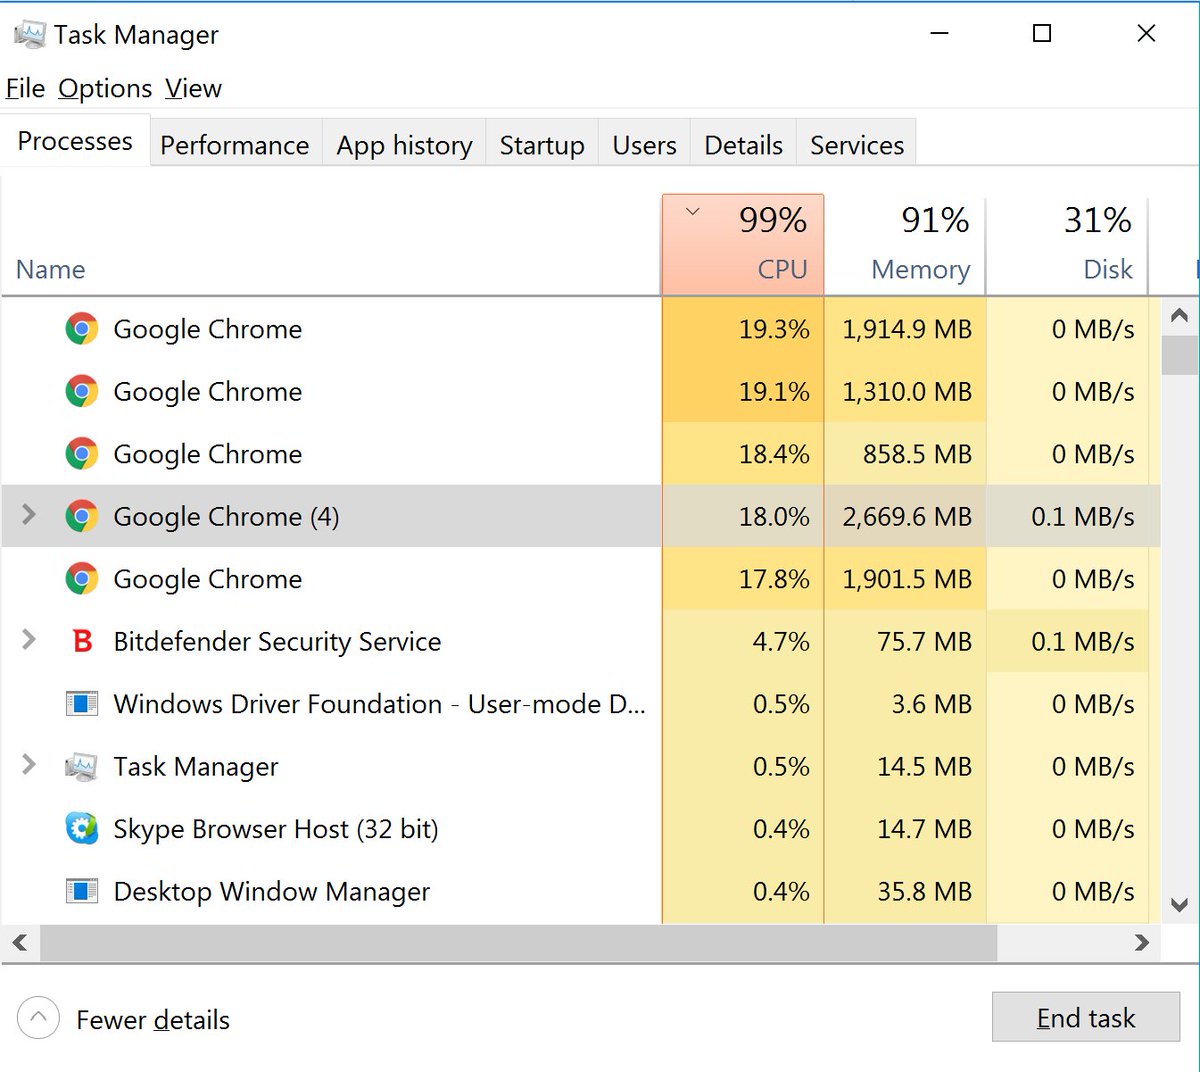Click the 18.0% CPU cell
Screen dimensions: 1200x1072
click(743, 516)
